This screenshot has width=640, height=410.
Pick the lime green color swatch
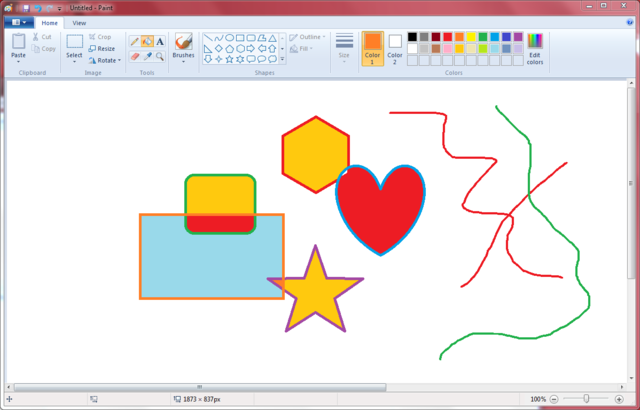[483, 49]
